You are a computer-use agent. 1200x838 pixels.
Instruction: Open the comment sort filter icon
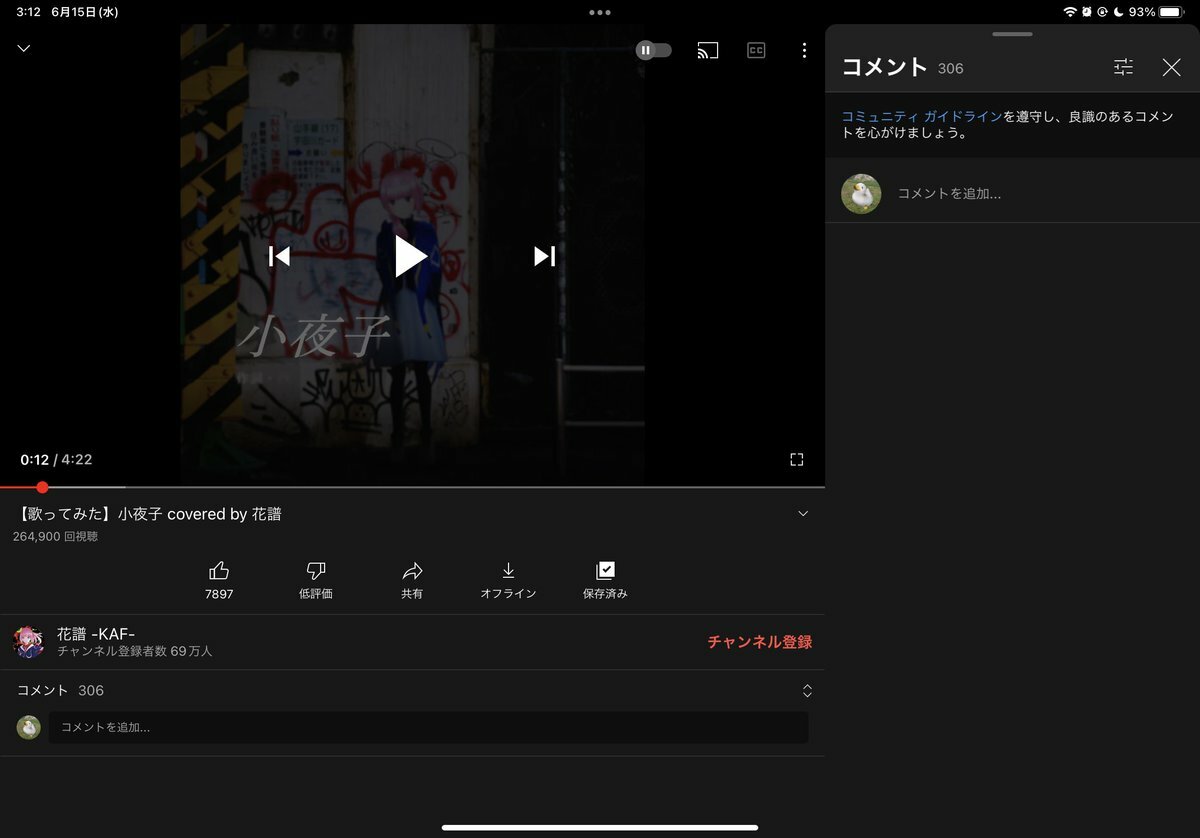click(1124, 67)
